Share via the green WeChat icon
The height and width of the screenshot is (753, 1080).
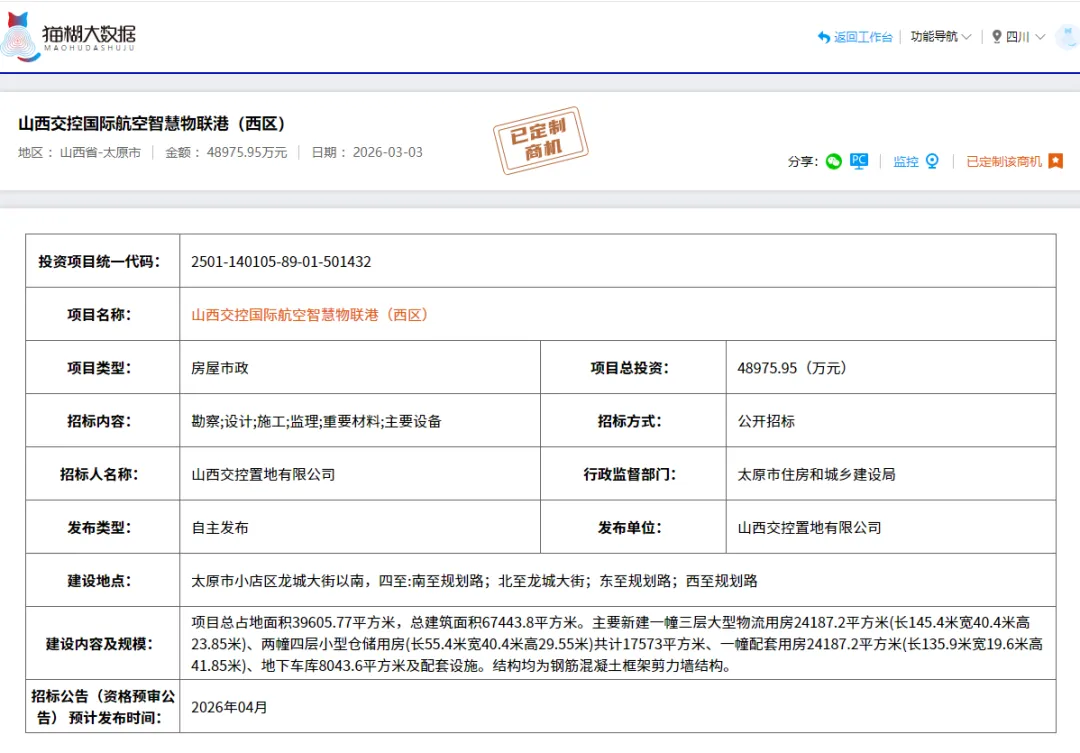pos(833,162)
